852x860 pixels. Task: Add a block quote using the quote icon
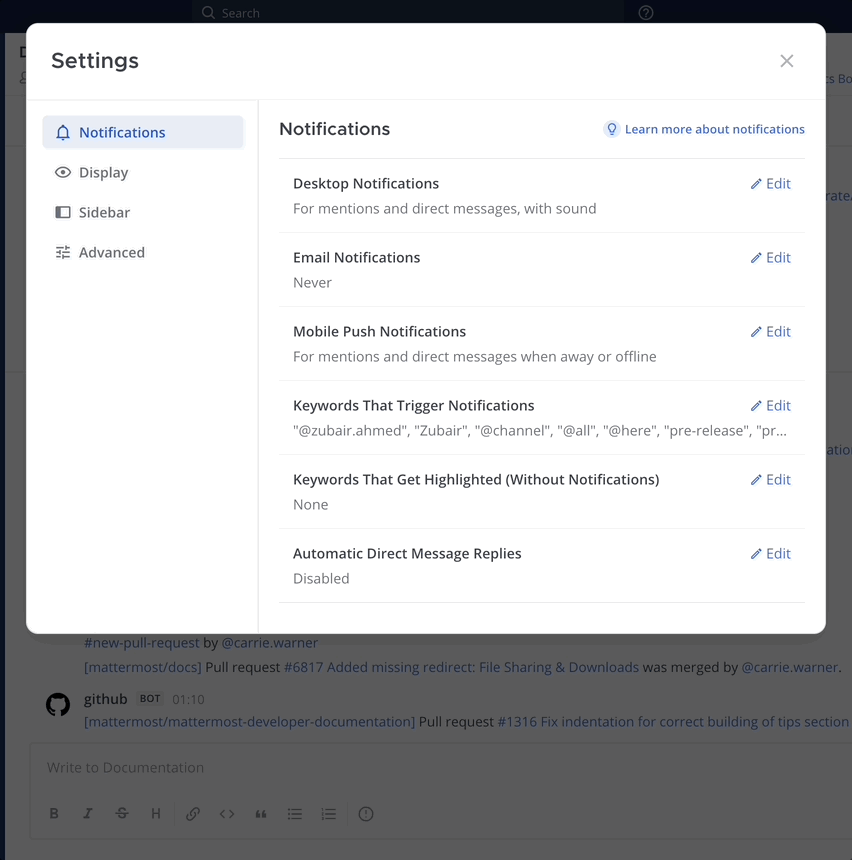tap(260, 813)
